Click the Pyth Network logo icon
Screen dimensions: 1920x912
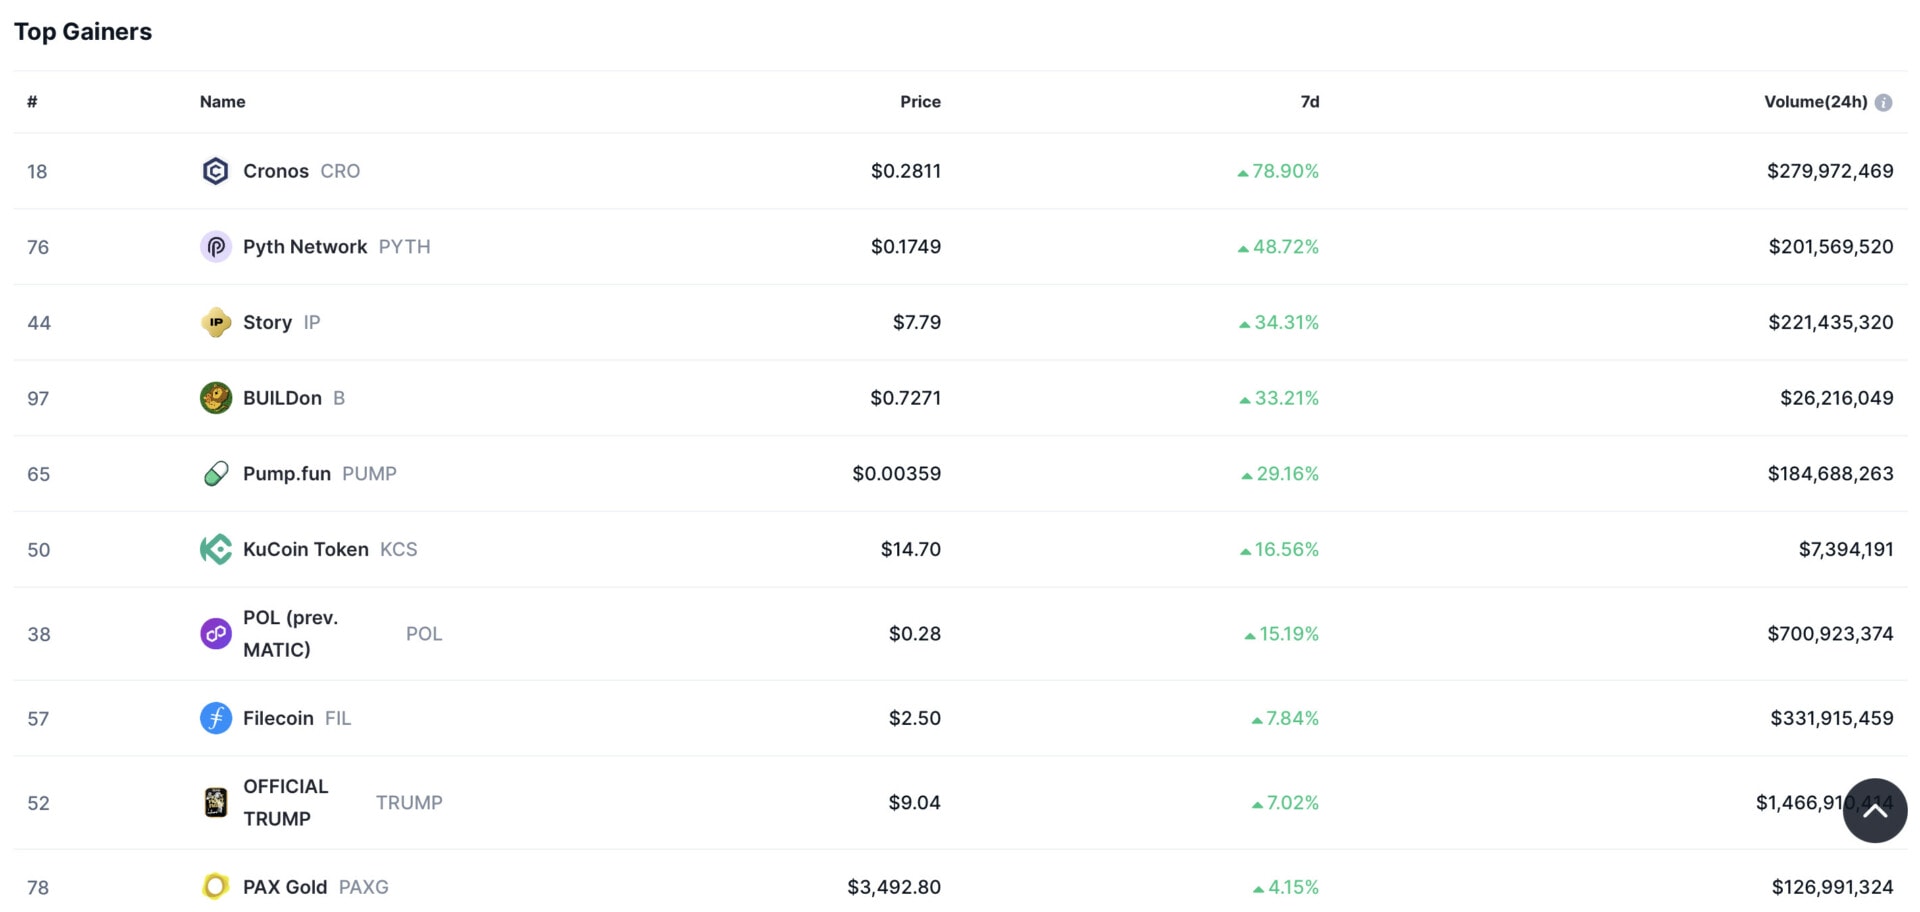215,247
